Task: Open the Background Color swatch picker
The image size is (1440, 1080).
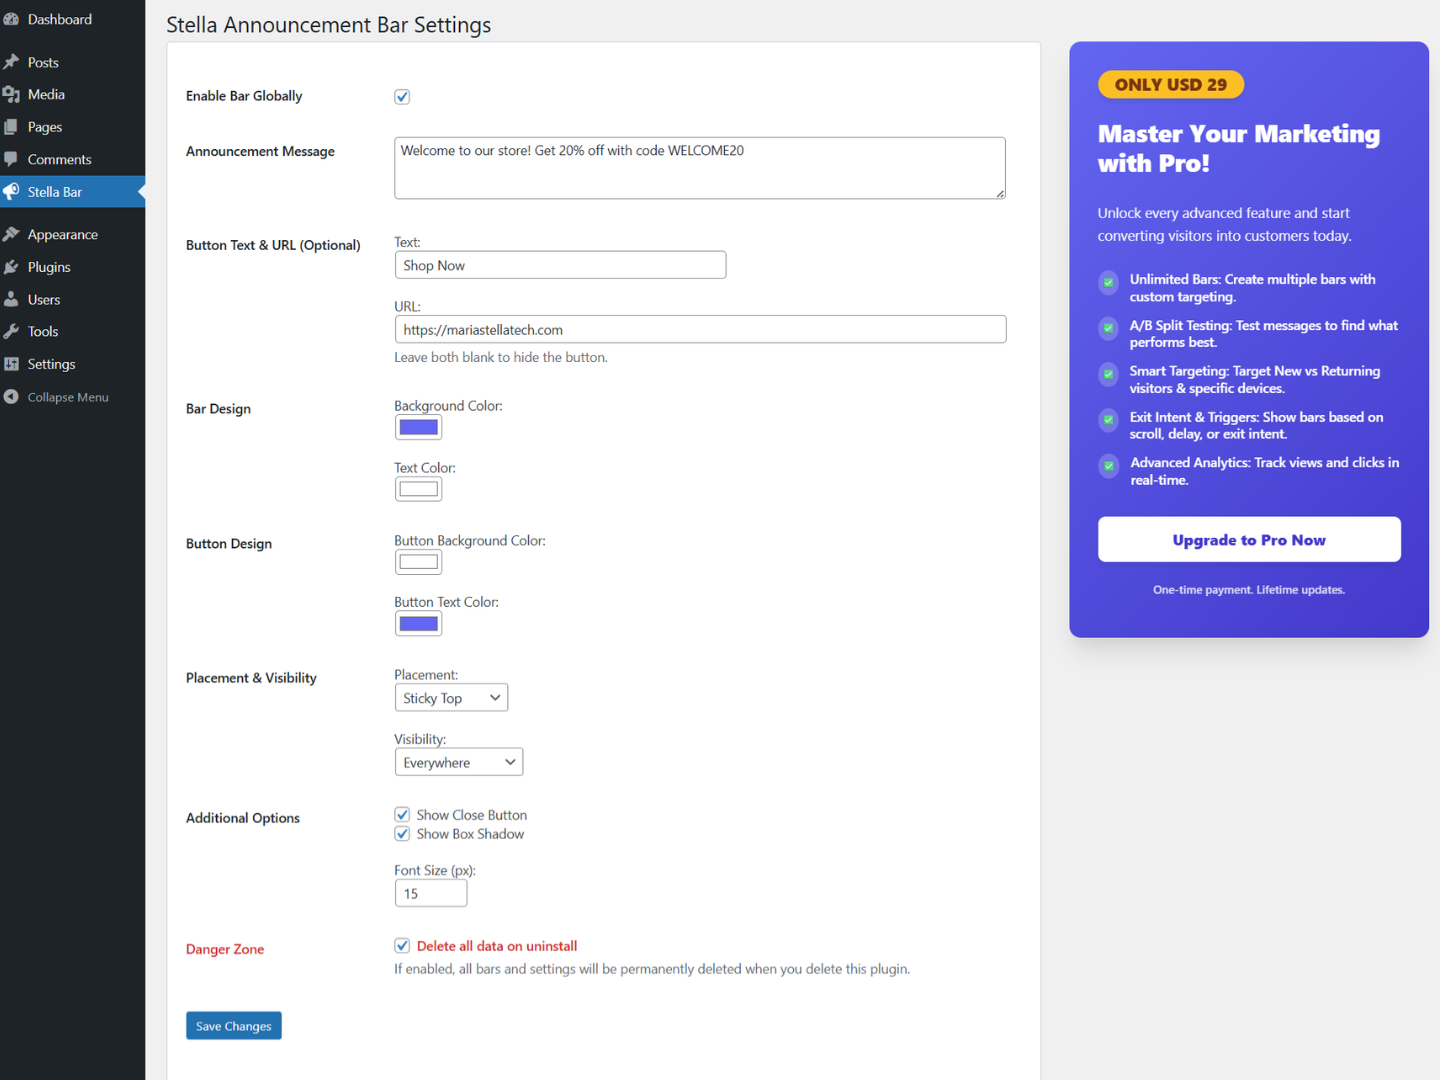Action: pyautogui.click(x=418, y=426)
